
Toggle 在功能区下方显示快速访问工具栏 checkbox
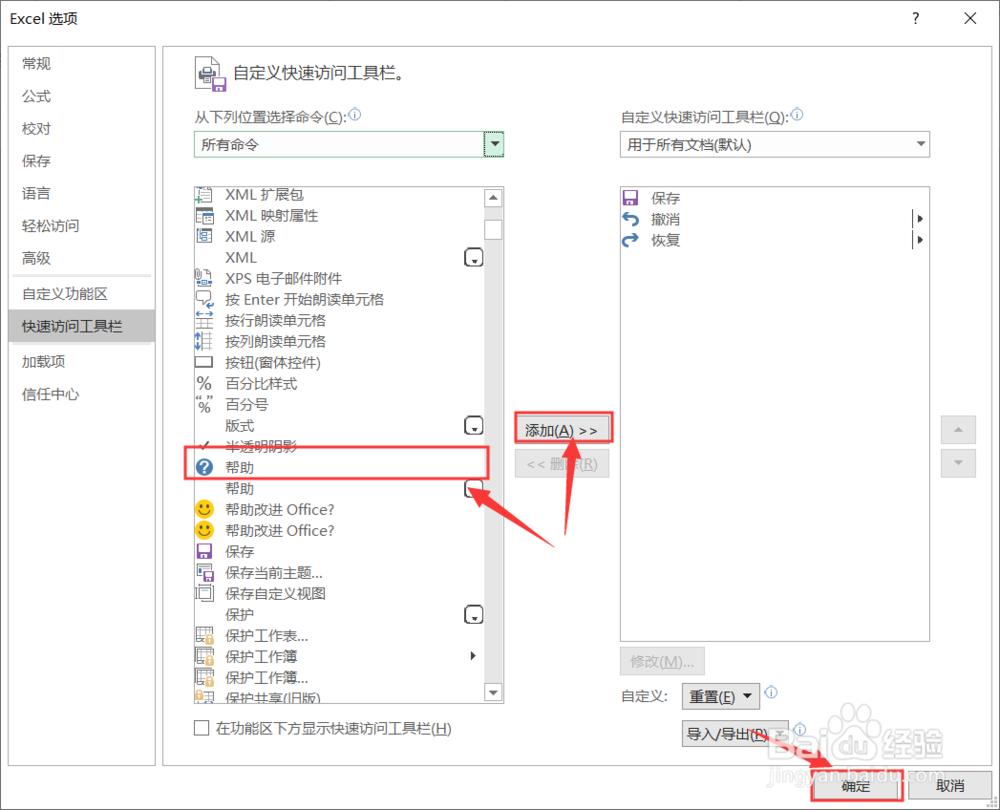202,728
